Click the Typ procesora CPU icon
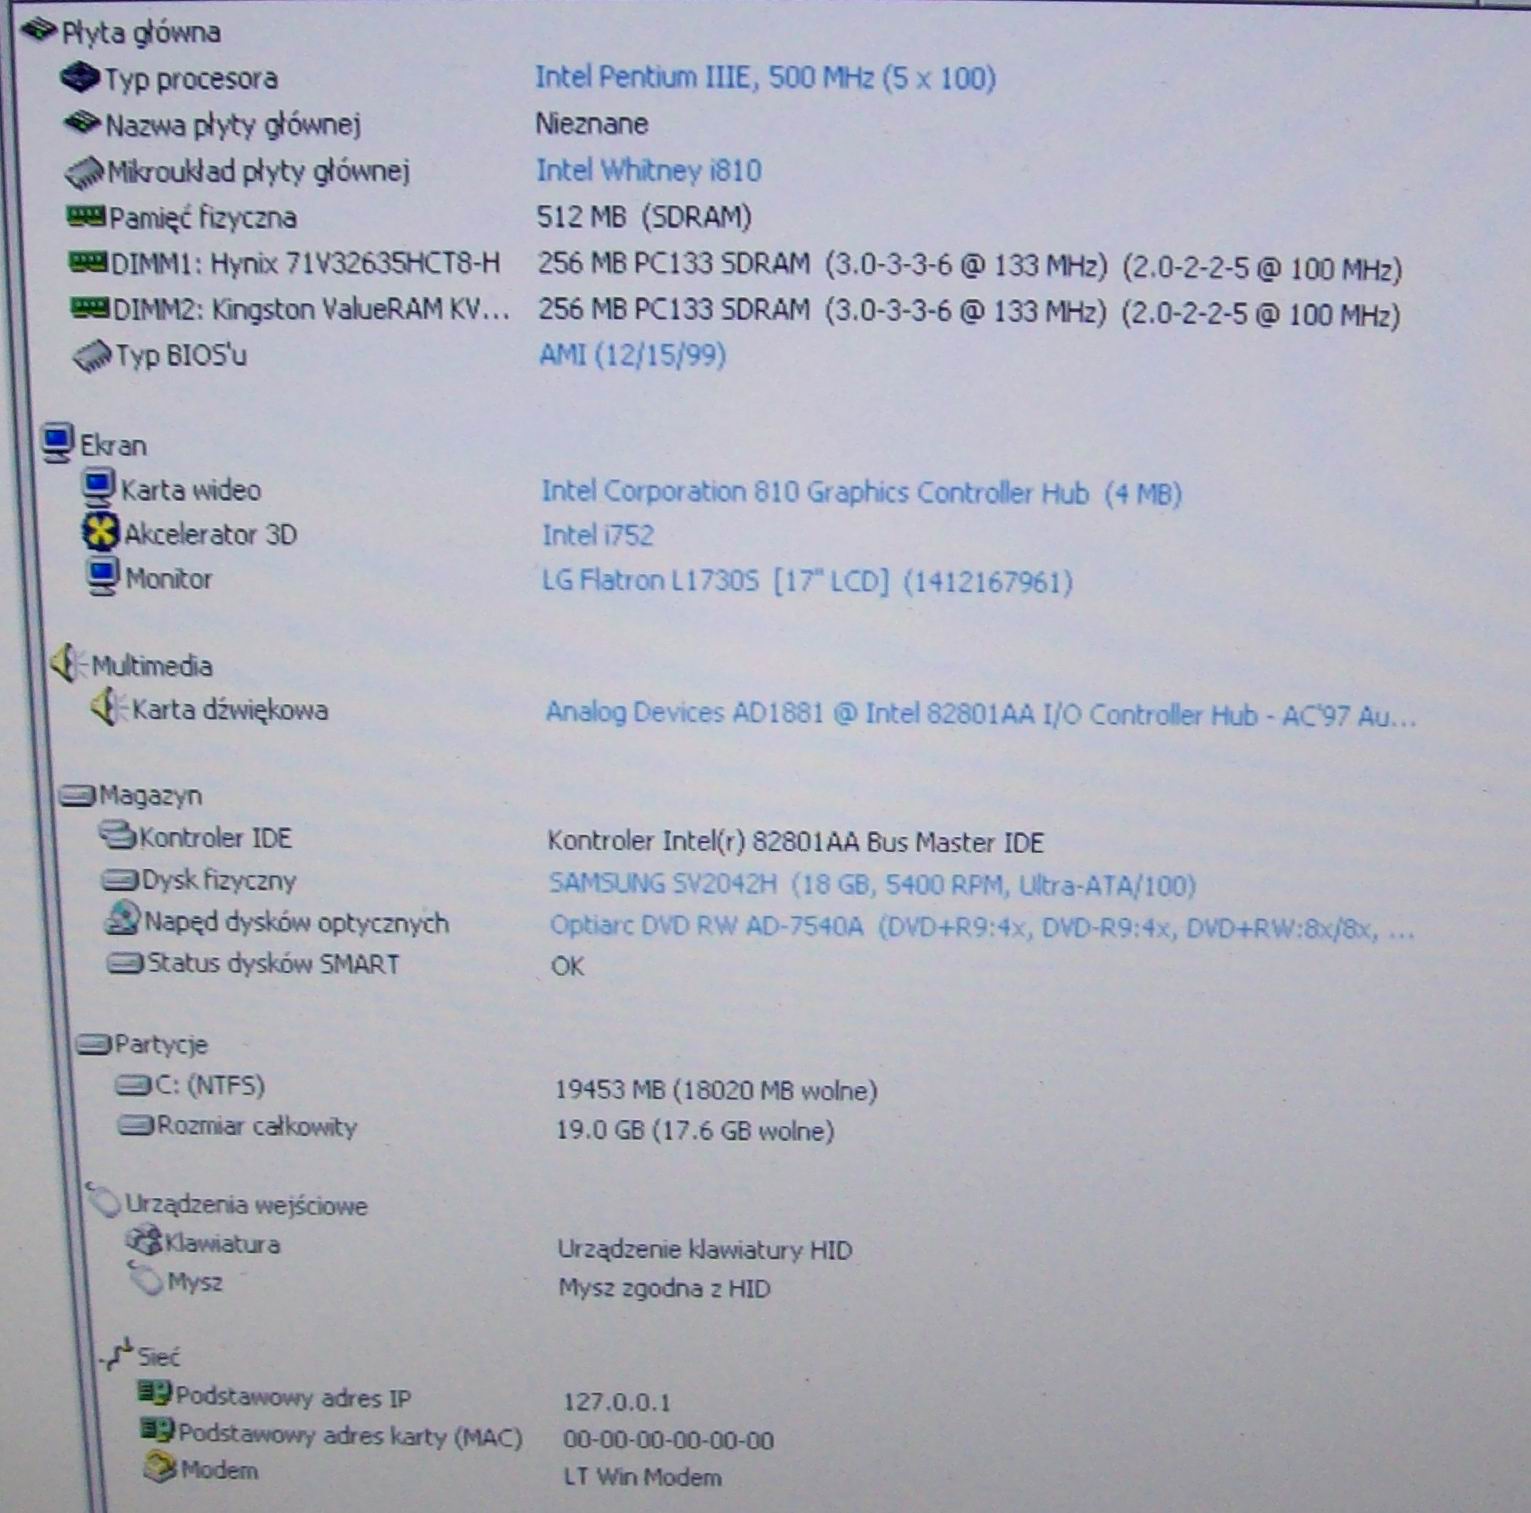 (x=79, y=76)
